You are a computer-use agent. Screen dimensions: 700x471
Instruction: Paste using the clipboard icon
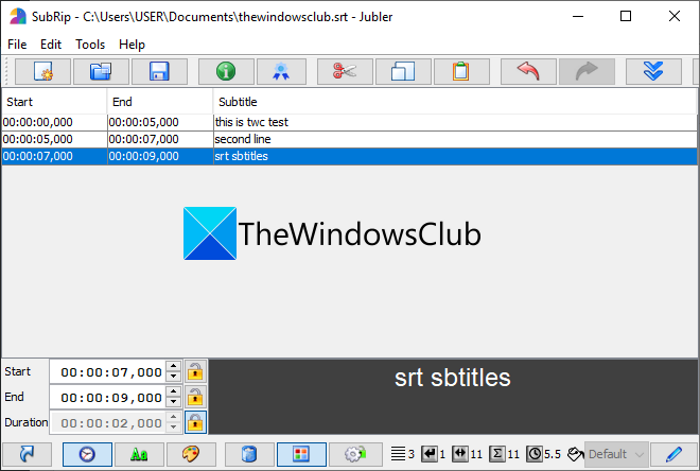(462, 71)
